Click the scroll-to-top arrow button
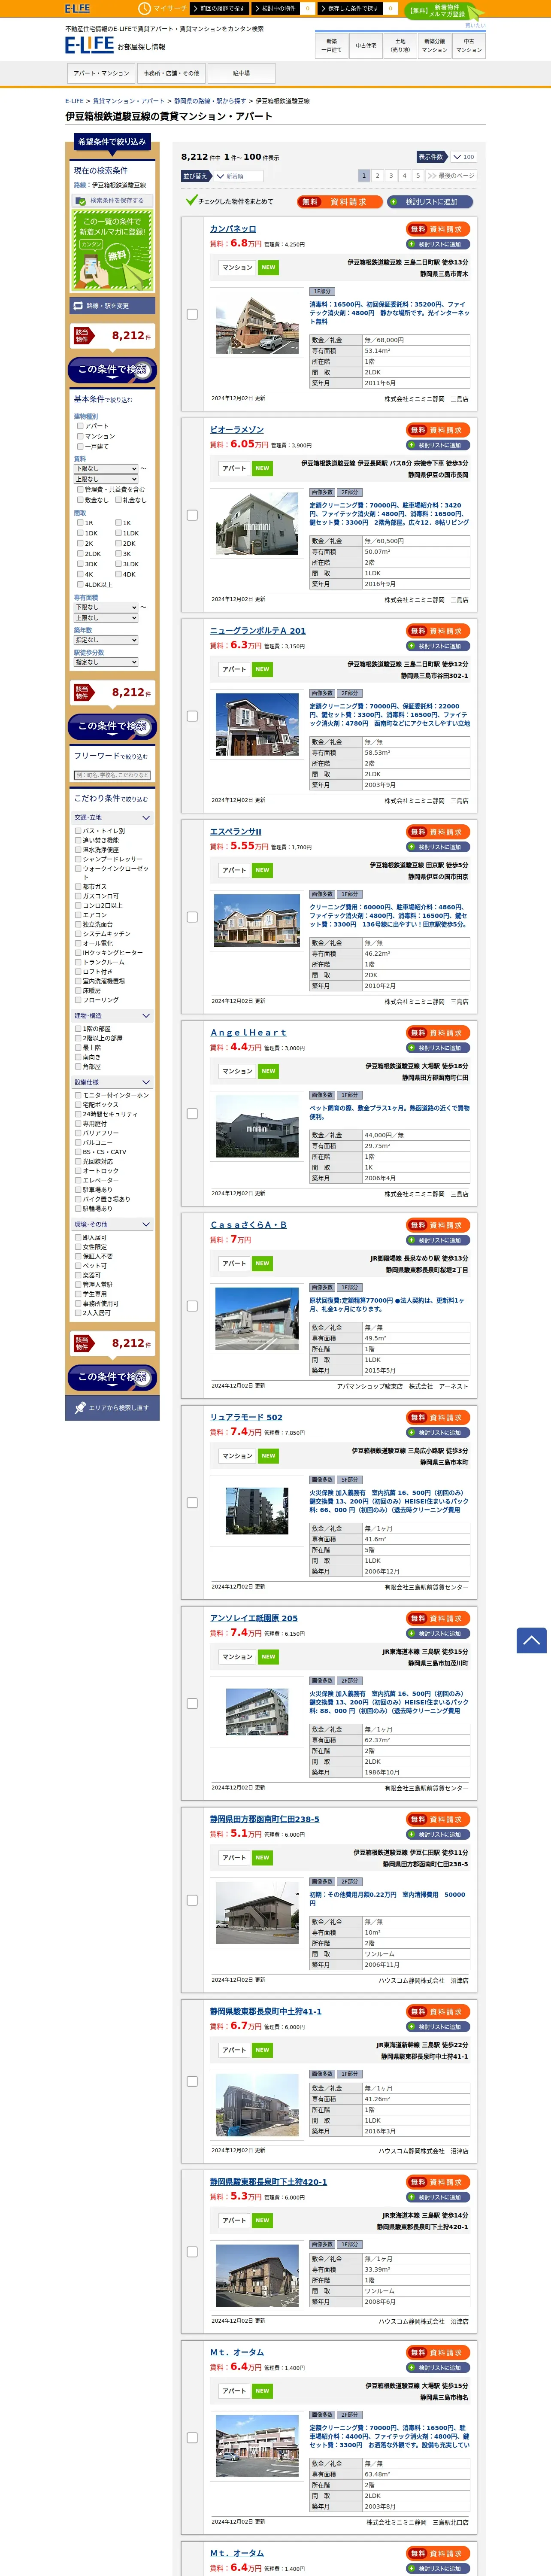This screenshot has height=2576, width=551. point(531,1640)
